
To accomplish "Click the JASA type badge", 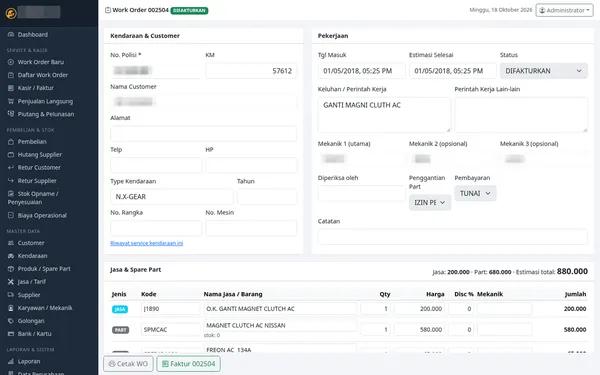I will coord(120,309).
